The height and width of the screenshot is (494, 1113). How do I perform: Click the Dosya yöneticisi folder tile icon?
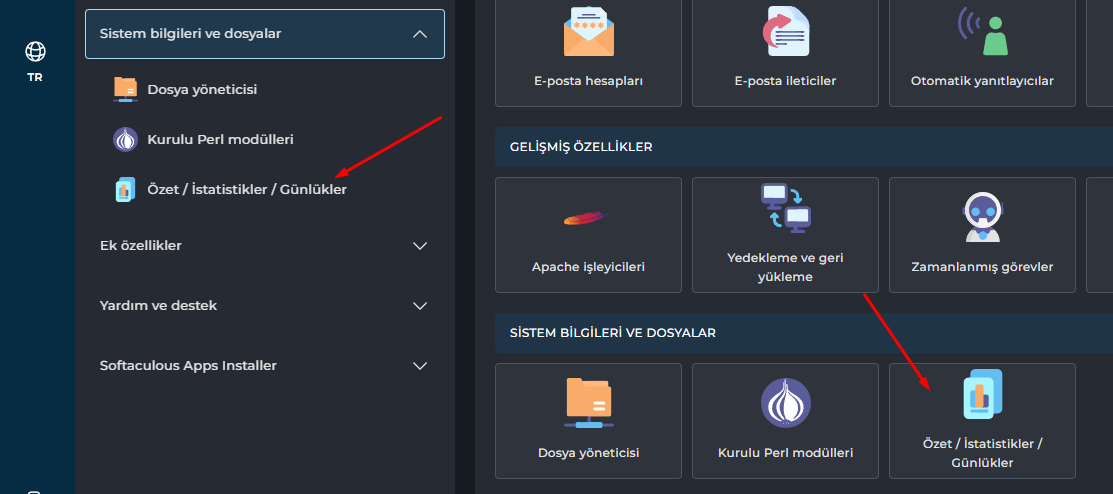pyautogui.click(x=588, y=402)
